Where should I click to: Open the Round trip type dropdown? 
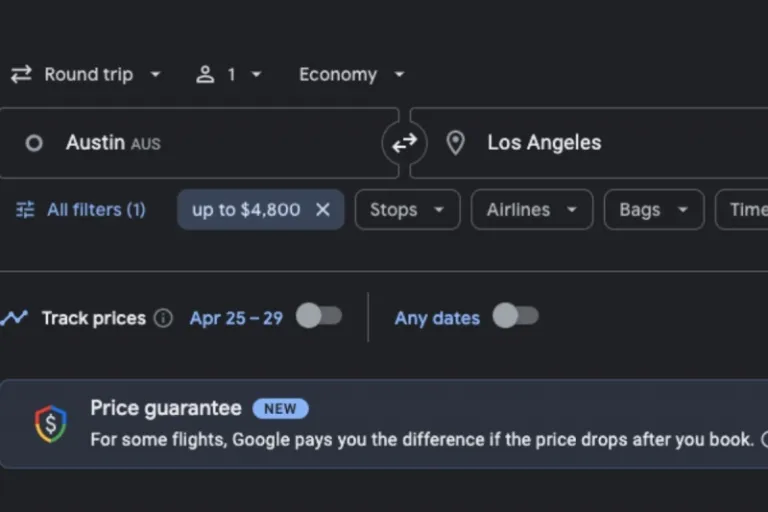pos(87,75)
